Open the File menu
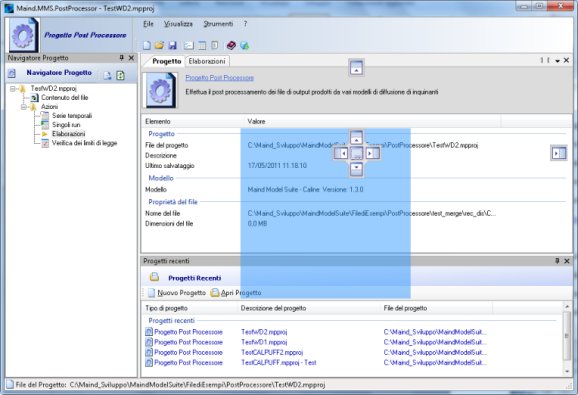This screenshot has width=578, height=395. tap(148, 24)
